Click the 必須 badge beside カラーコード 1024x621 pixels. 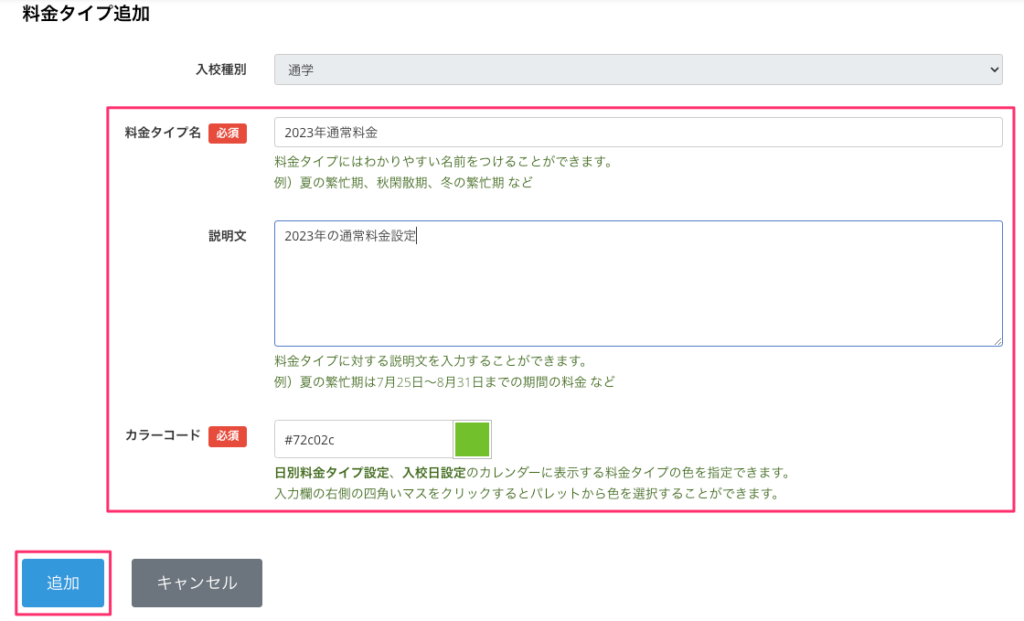tap(227, 436)
